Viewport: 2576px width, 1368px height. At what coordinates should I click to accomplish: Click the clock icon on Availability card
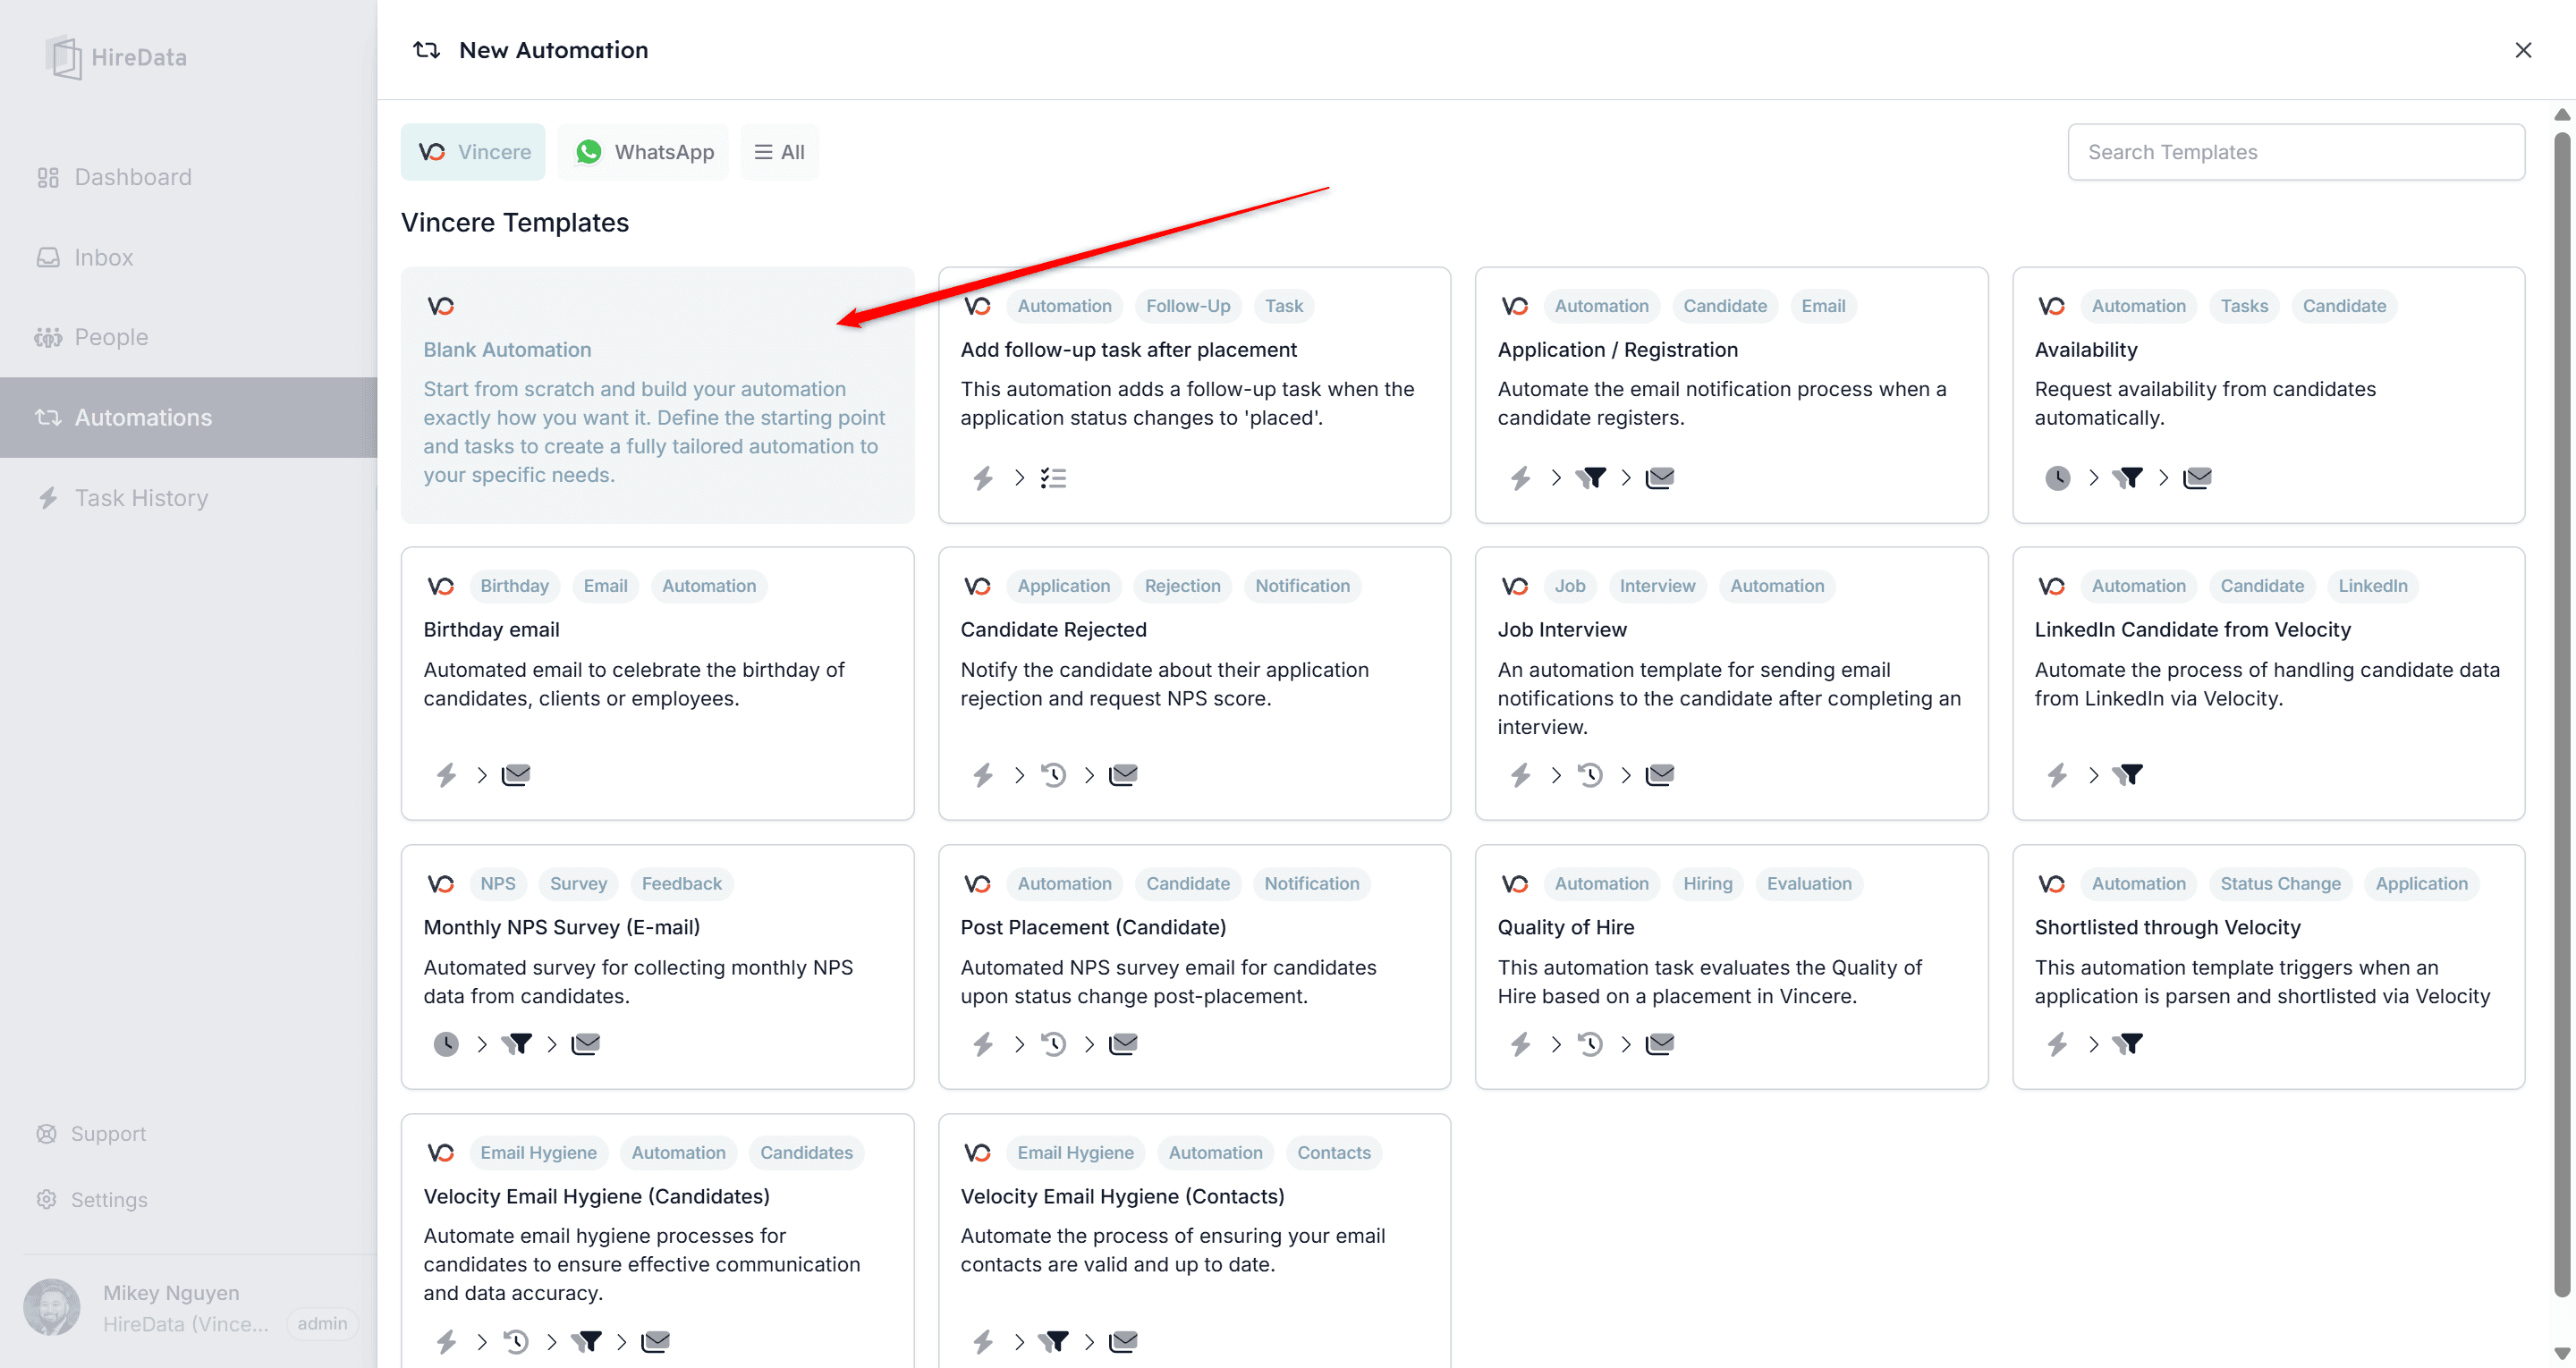pyautogui.click(x=2057, y=478)
